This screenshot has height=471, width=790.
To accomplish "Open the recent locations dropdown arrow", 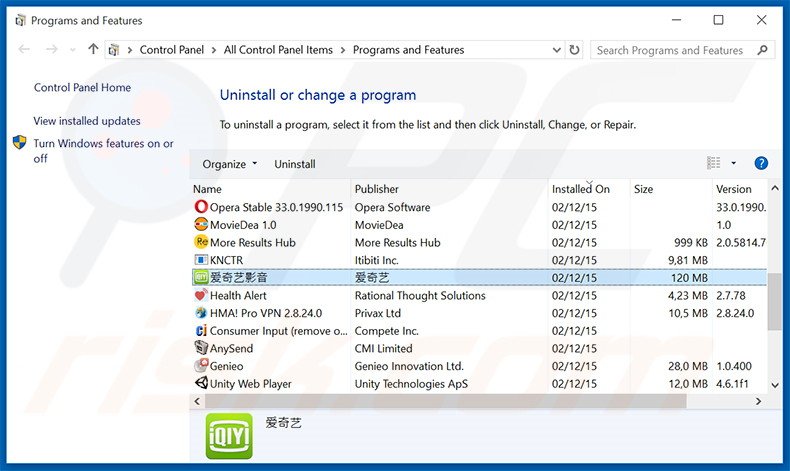I will click(73, 50).
